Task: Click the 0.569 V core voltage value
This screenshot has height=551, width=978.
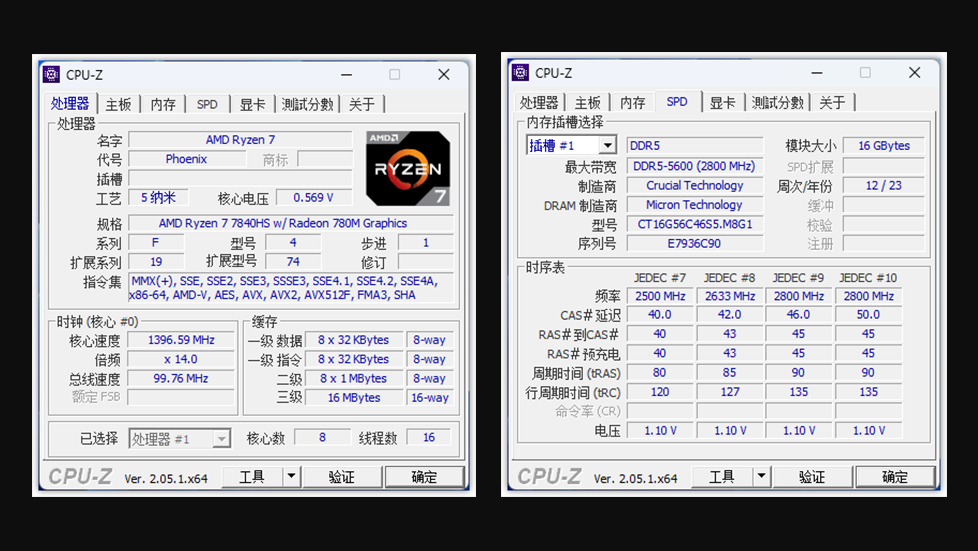Action: pos(314,198)
